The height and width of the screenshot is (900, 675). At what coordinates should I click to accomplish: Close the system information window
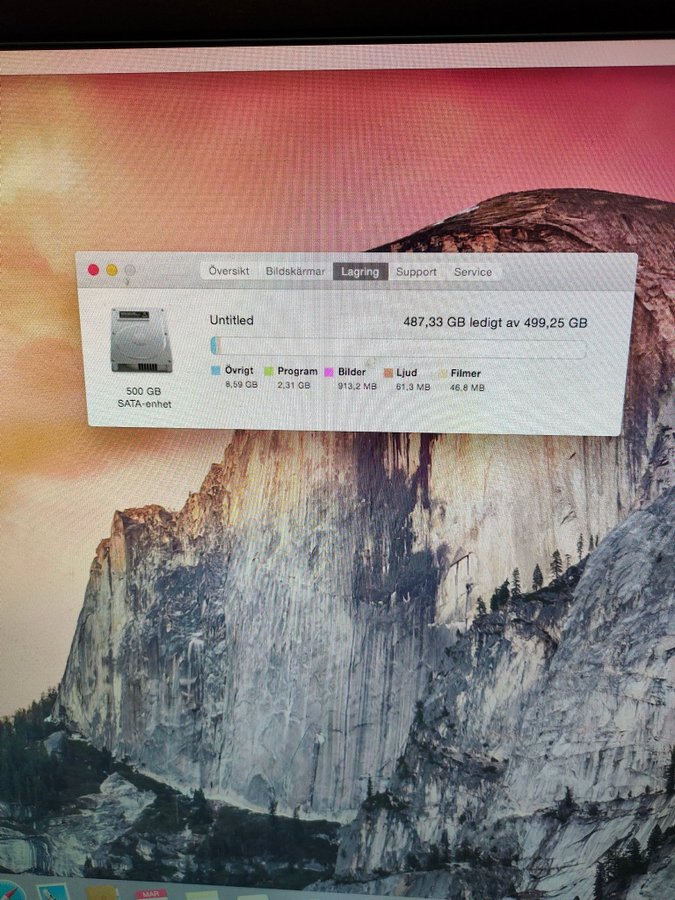[94, 270]
